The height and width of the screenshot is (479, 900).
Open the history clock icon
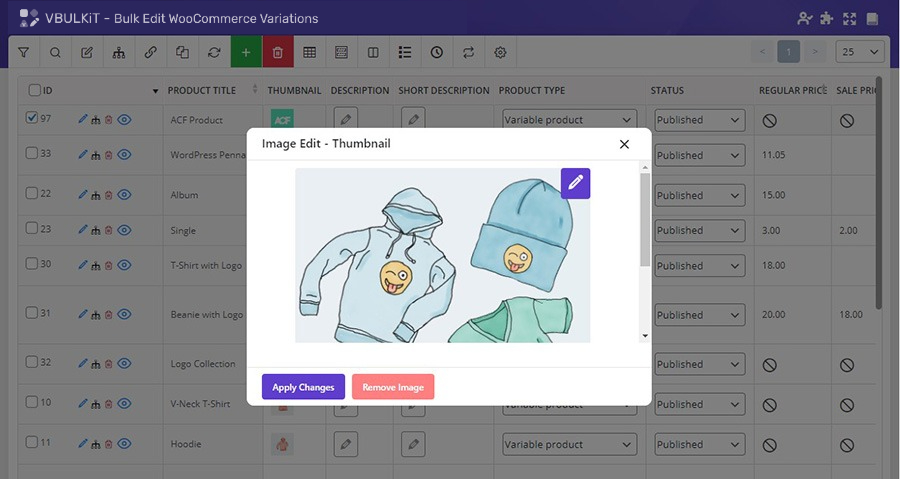(437, 52)
